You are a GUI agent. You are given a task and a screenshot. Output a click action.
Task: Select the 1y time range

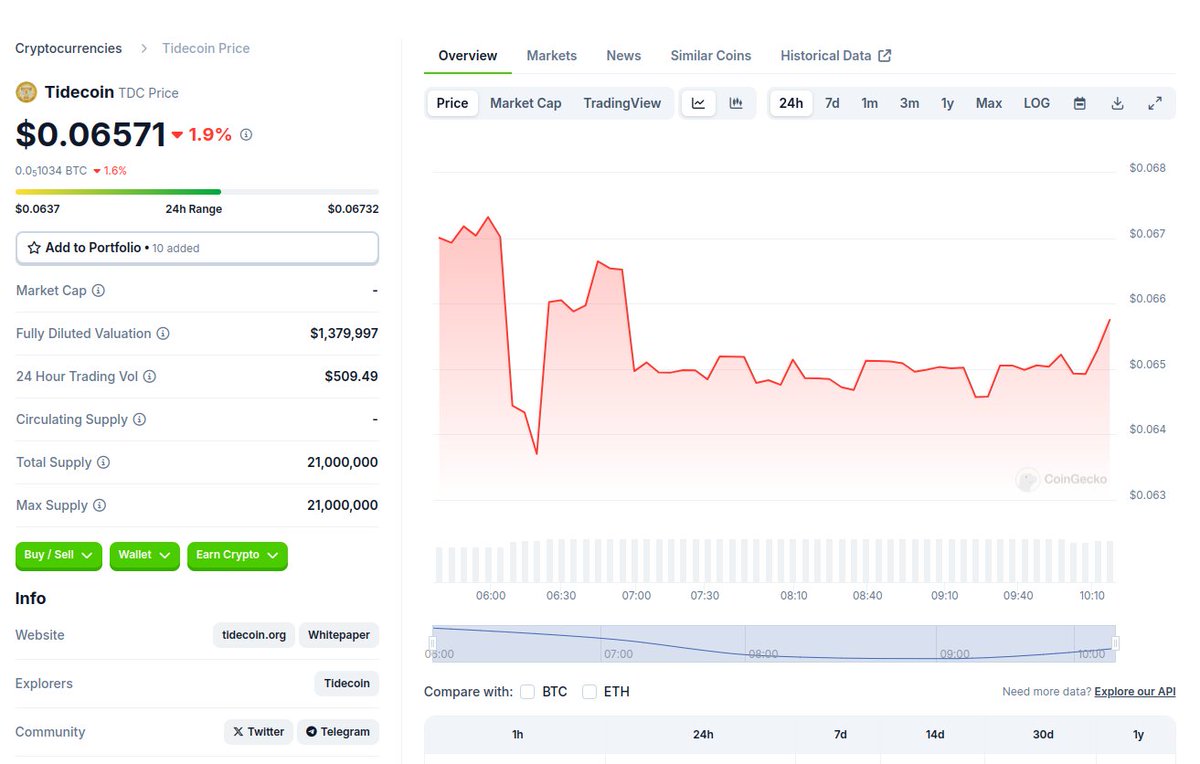tap(947, 103)
